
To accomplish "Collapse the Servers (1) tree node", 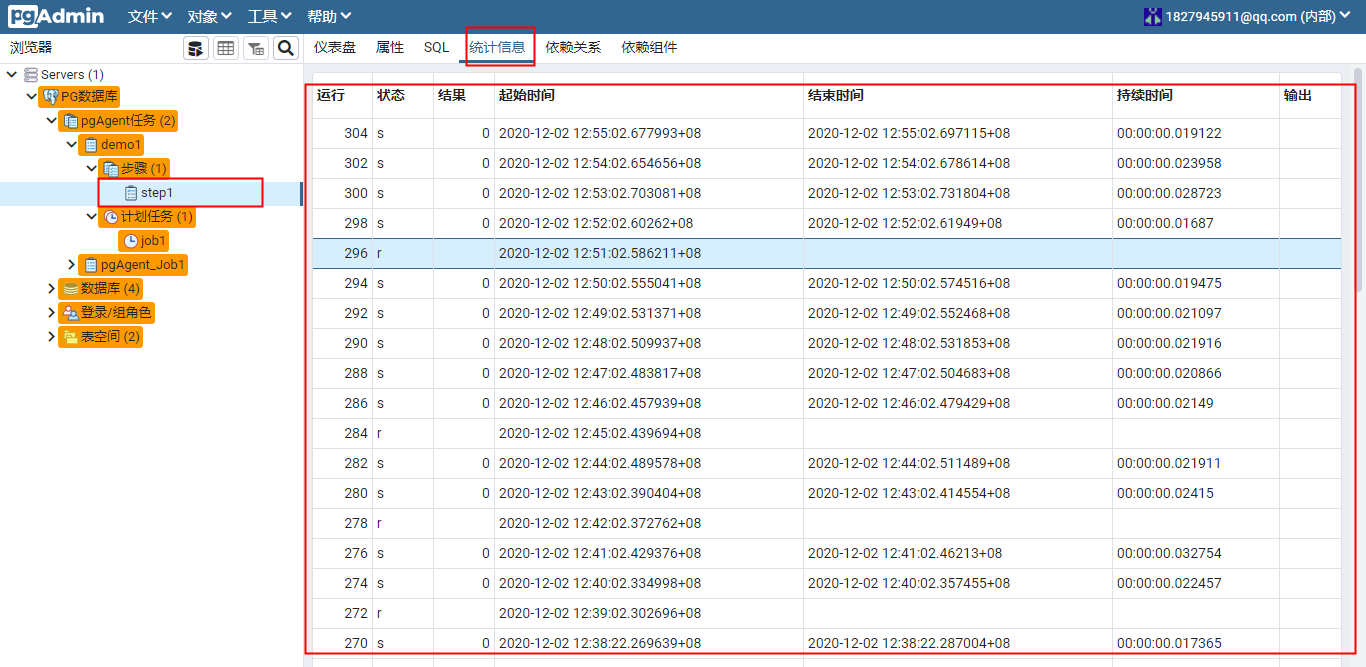I will 11,73.
